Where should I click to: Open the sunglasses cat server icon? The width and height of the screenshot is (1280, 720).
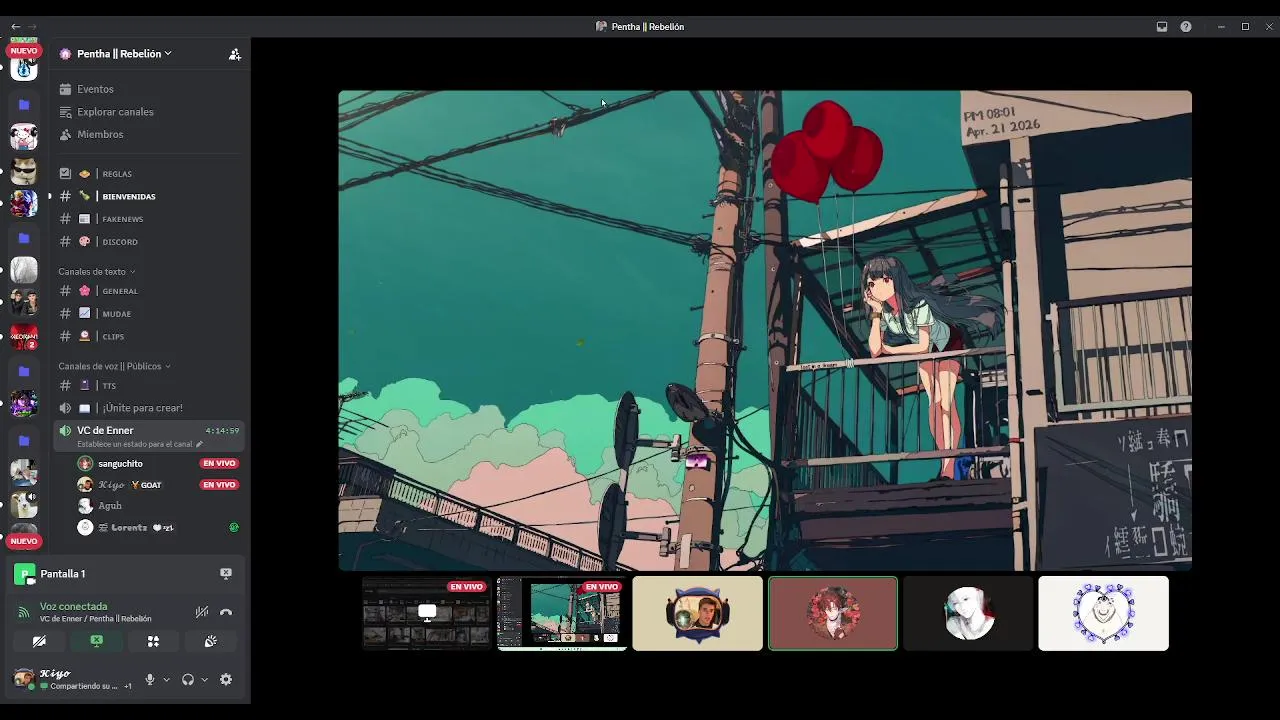tap(24, 170)
